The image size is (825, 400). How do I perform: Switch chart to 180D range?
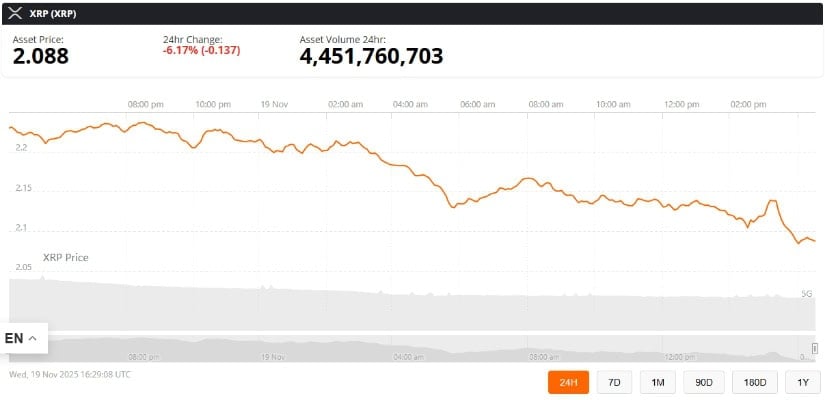coord(755,381)
